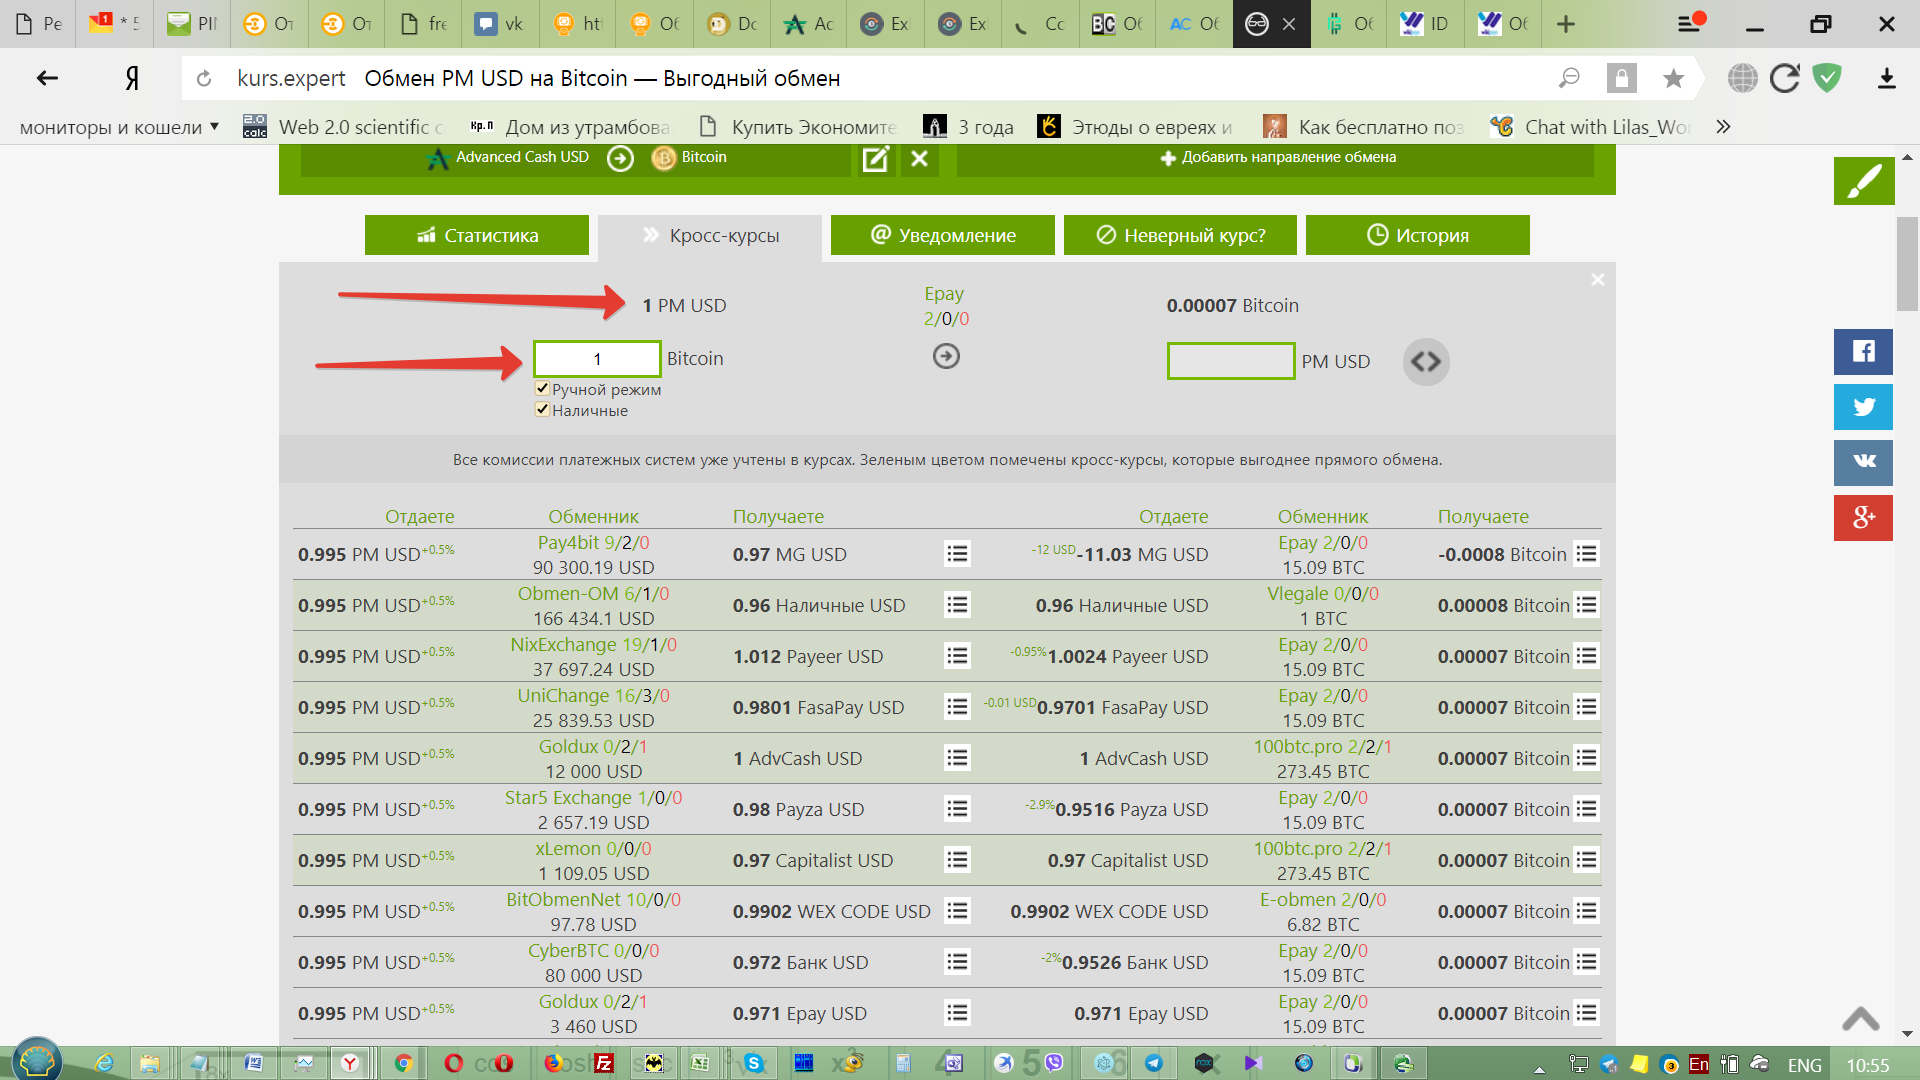Open list icon in NixExchange Payeer USD row

pos(957,655)
